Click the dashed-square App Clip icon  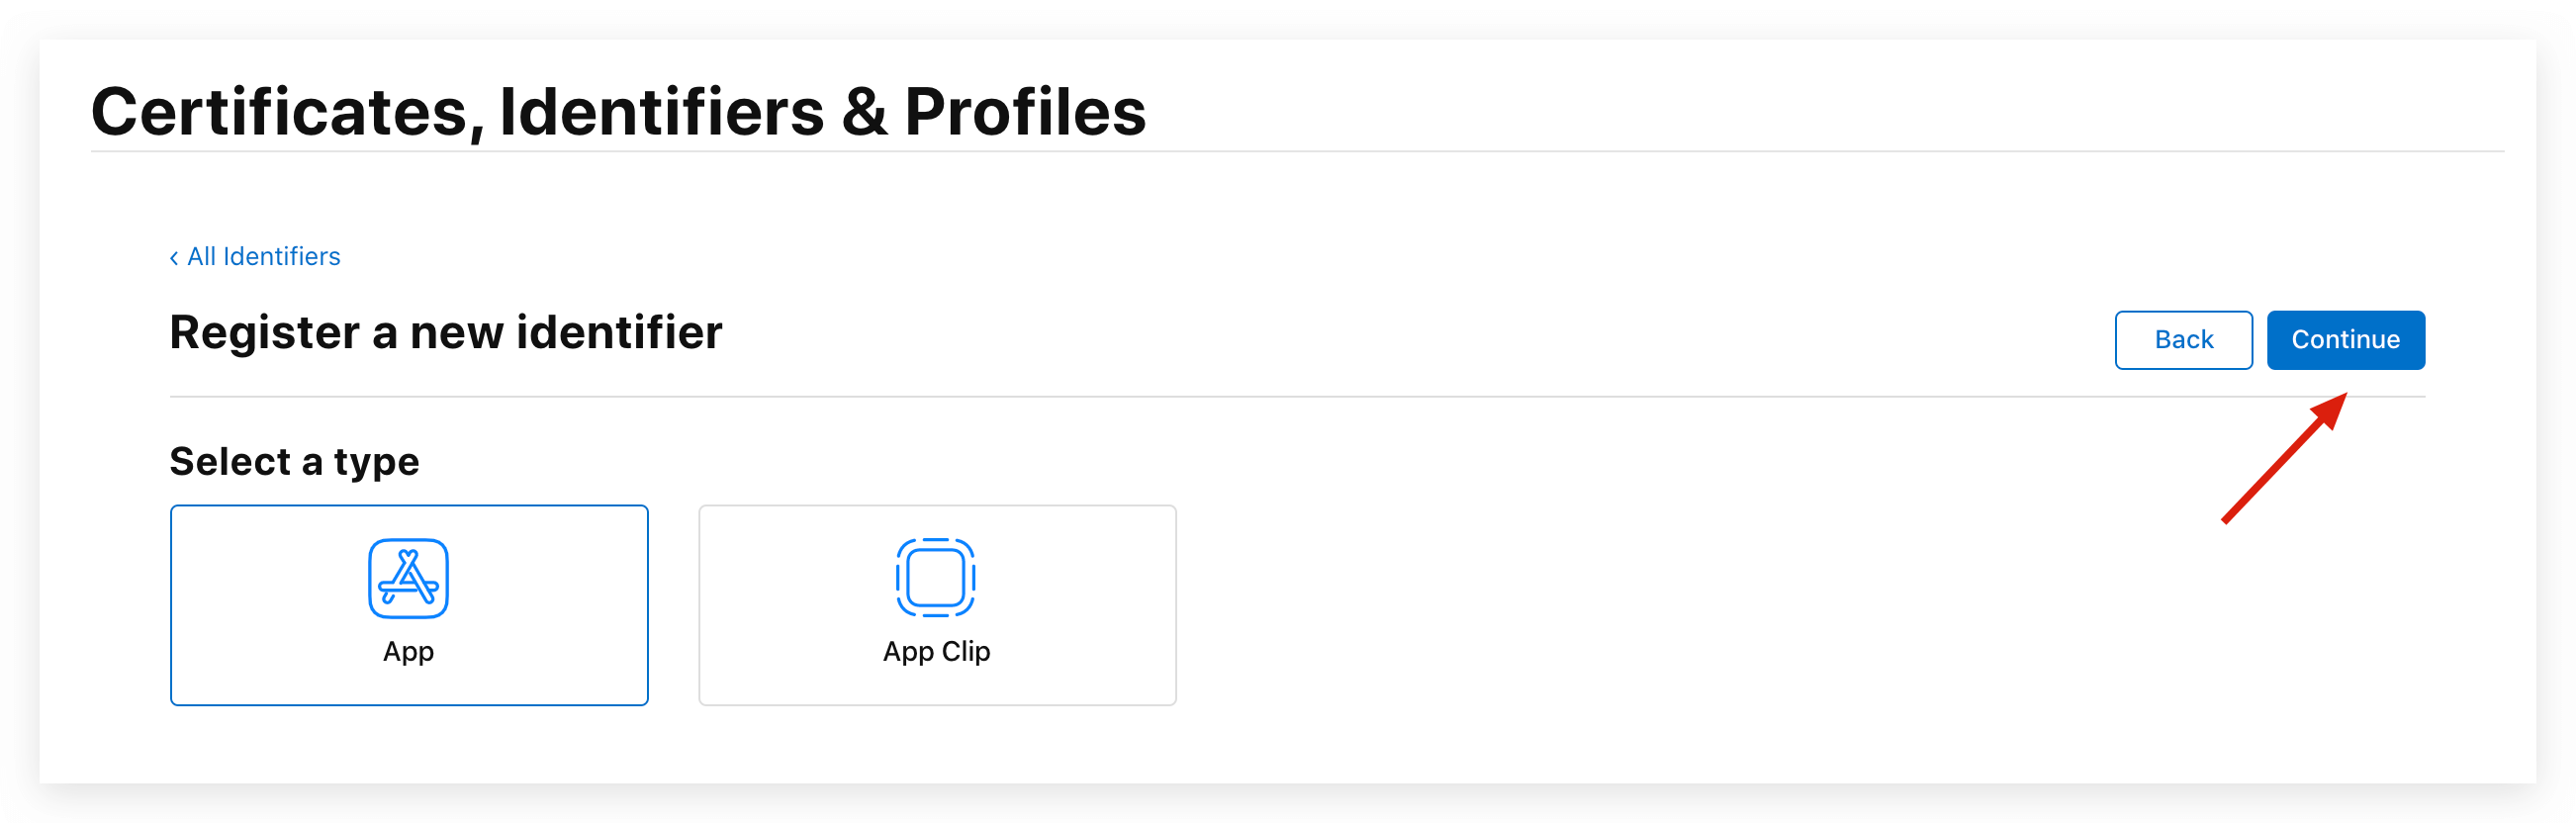[935, 577]
